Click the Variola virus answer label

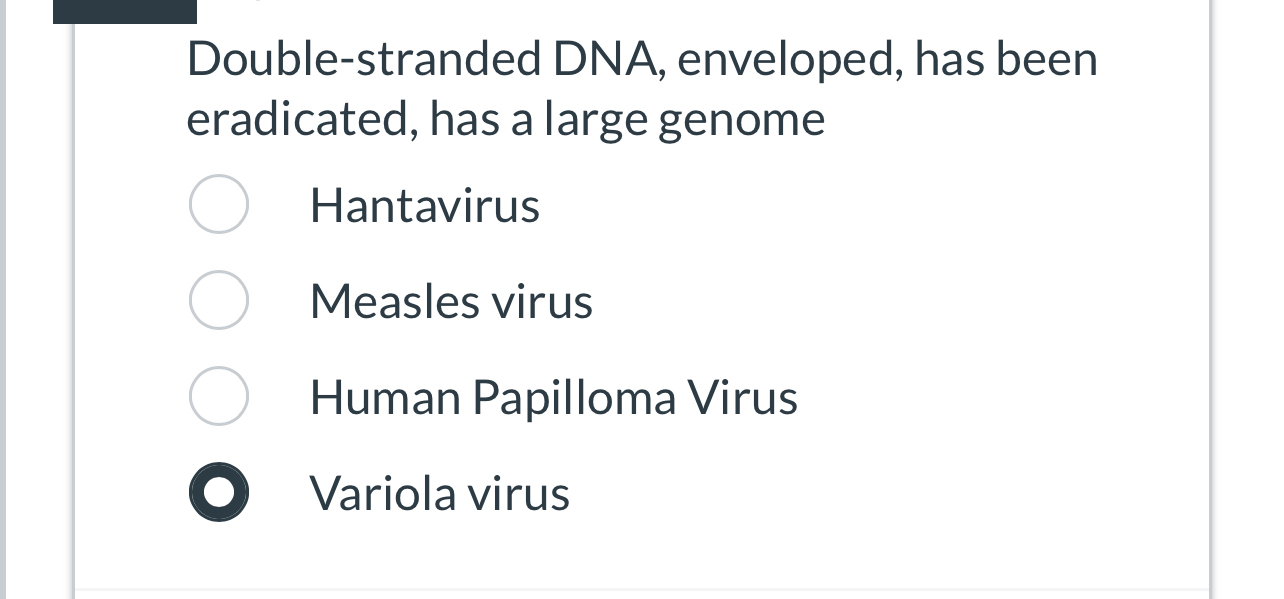point(439,492)
